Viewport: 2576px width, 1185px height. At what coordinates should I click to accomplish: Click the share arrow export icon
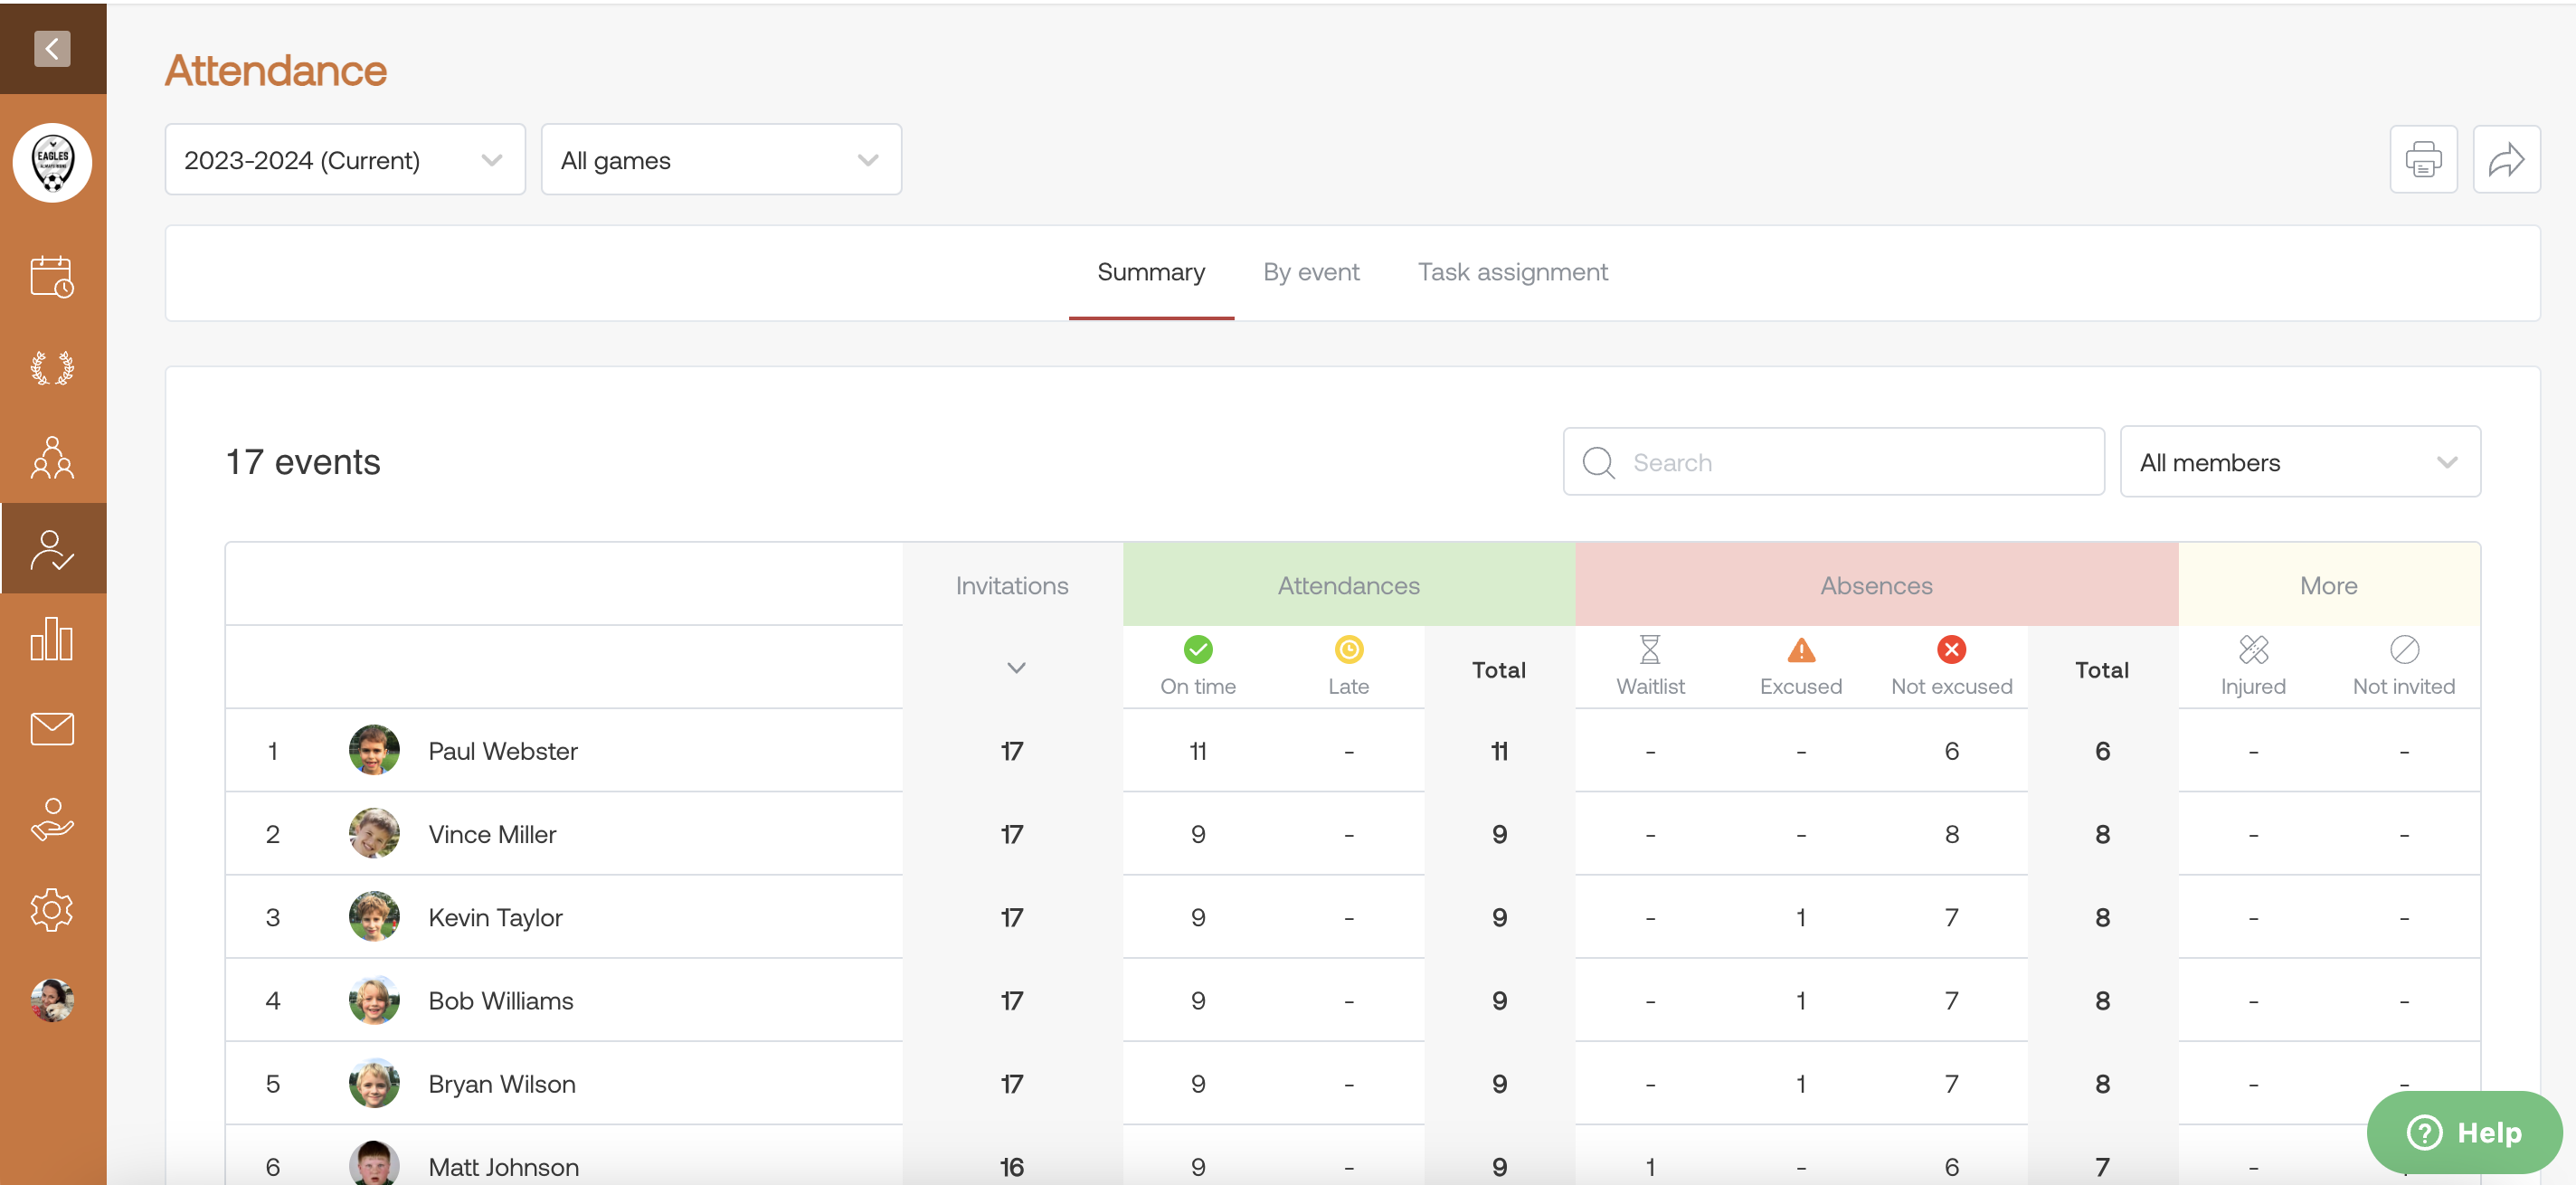[2506, 159]
